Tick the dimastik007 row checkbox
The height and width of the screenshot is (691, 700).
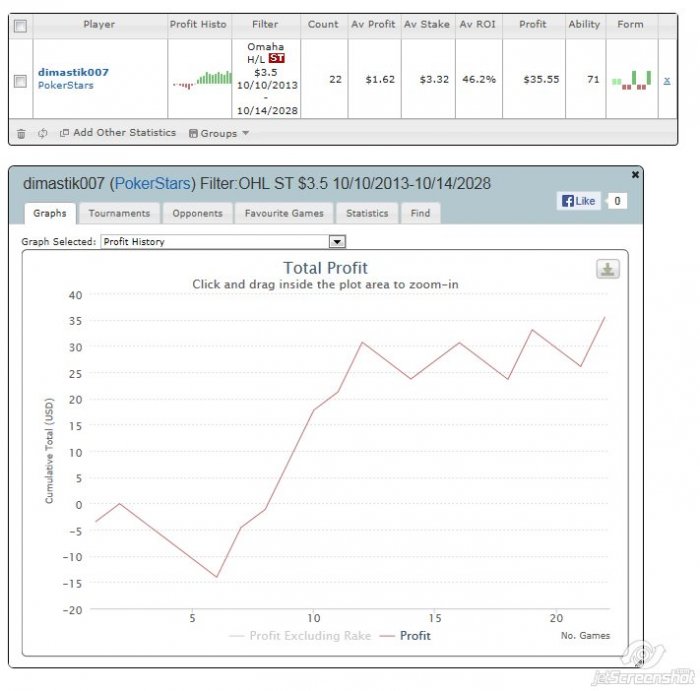pos(20,81)
